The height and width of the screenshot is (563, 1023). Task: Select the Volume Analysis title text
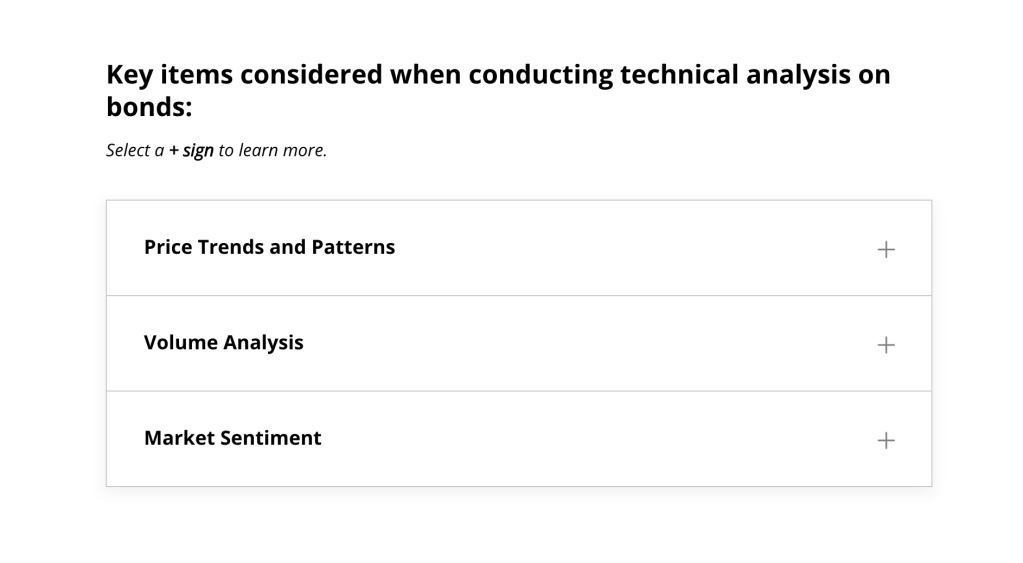coord(224,342)
